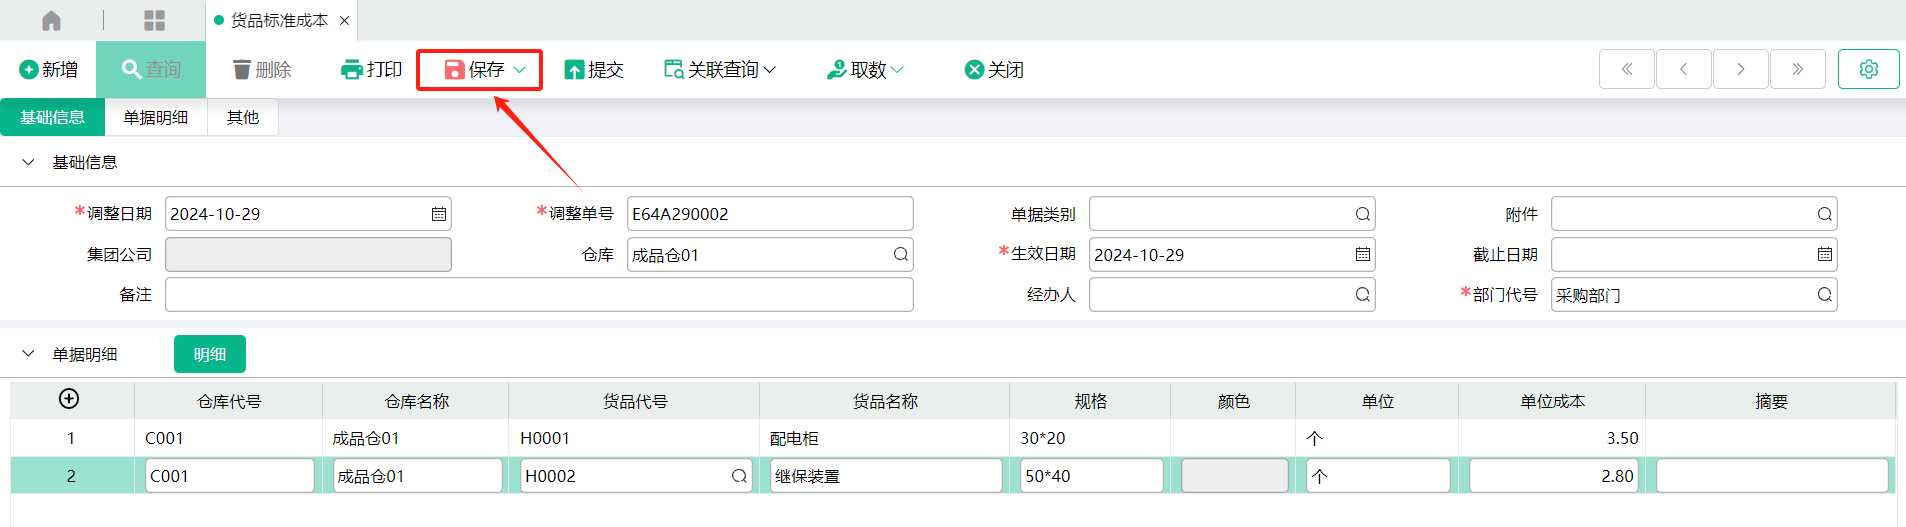Click the 新增 add button

tap(49, 69)
